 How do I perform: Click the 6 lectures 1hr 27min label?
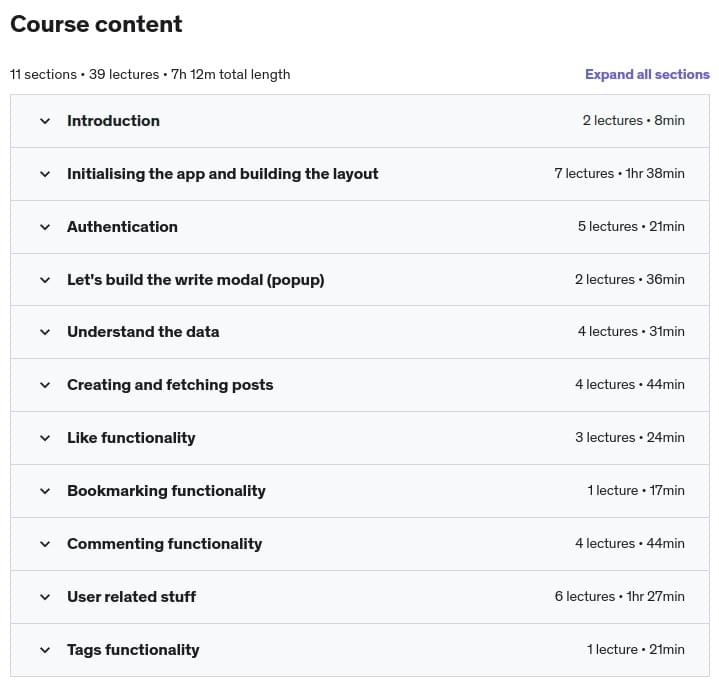[619, 596]
